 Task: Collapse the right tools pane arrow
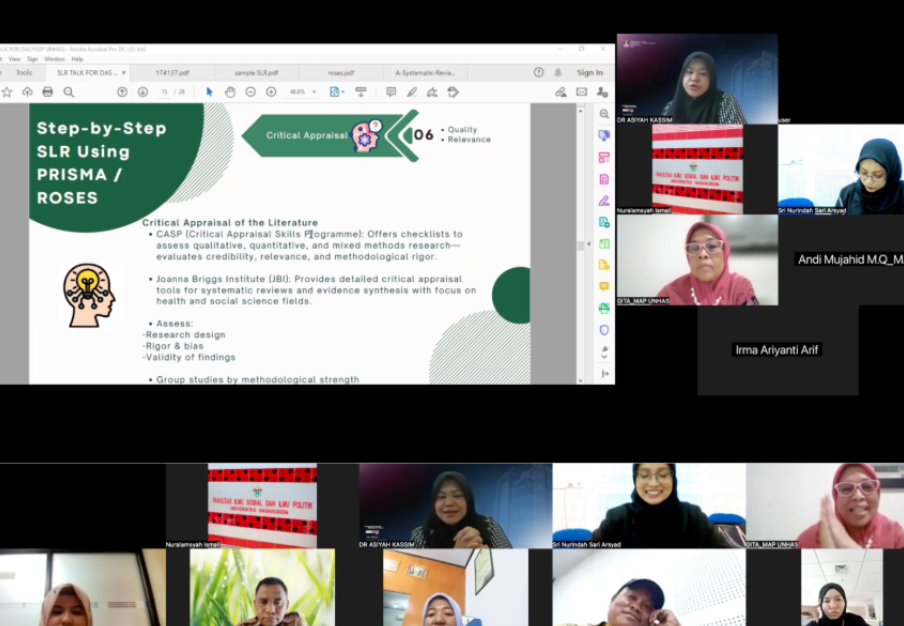pyautogui.click(x=604, y=373)
